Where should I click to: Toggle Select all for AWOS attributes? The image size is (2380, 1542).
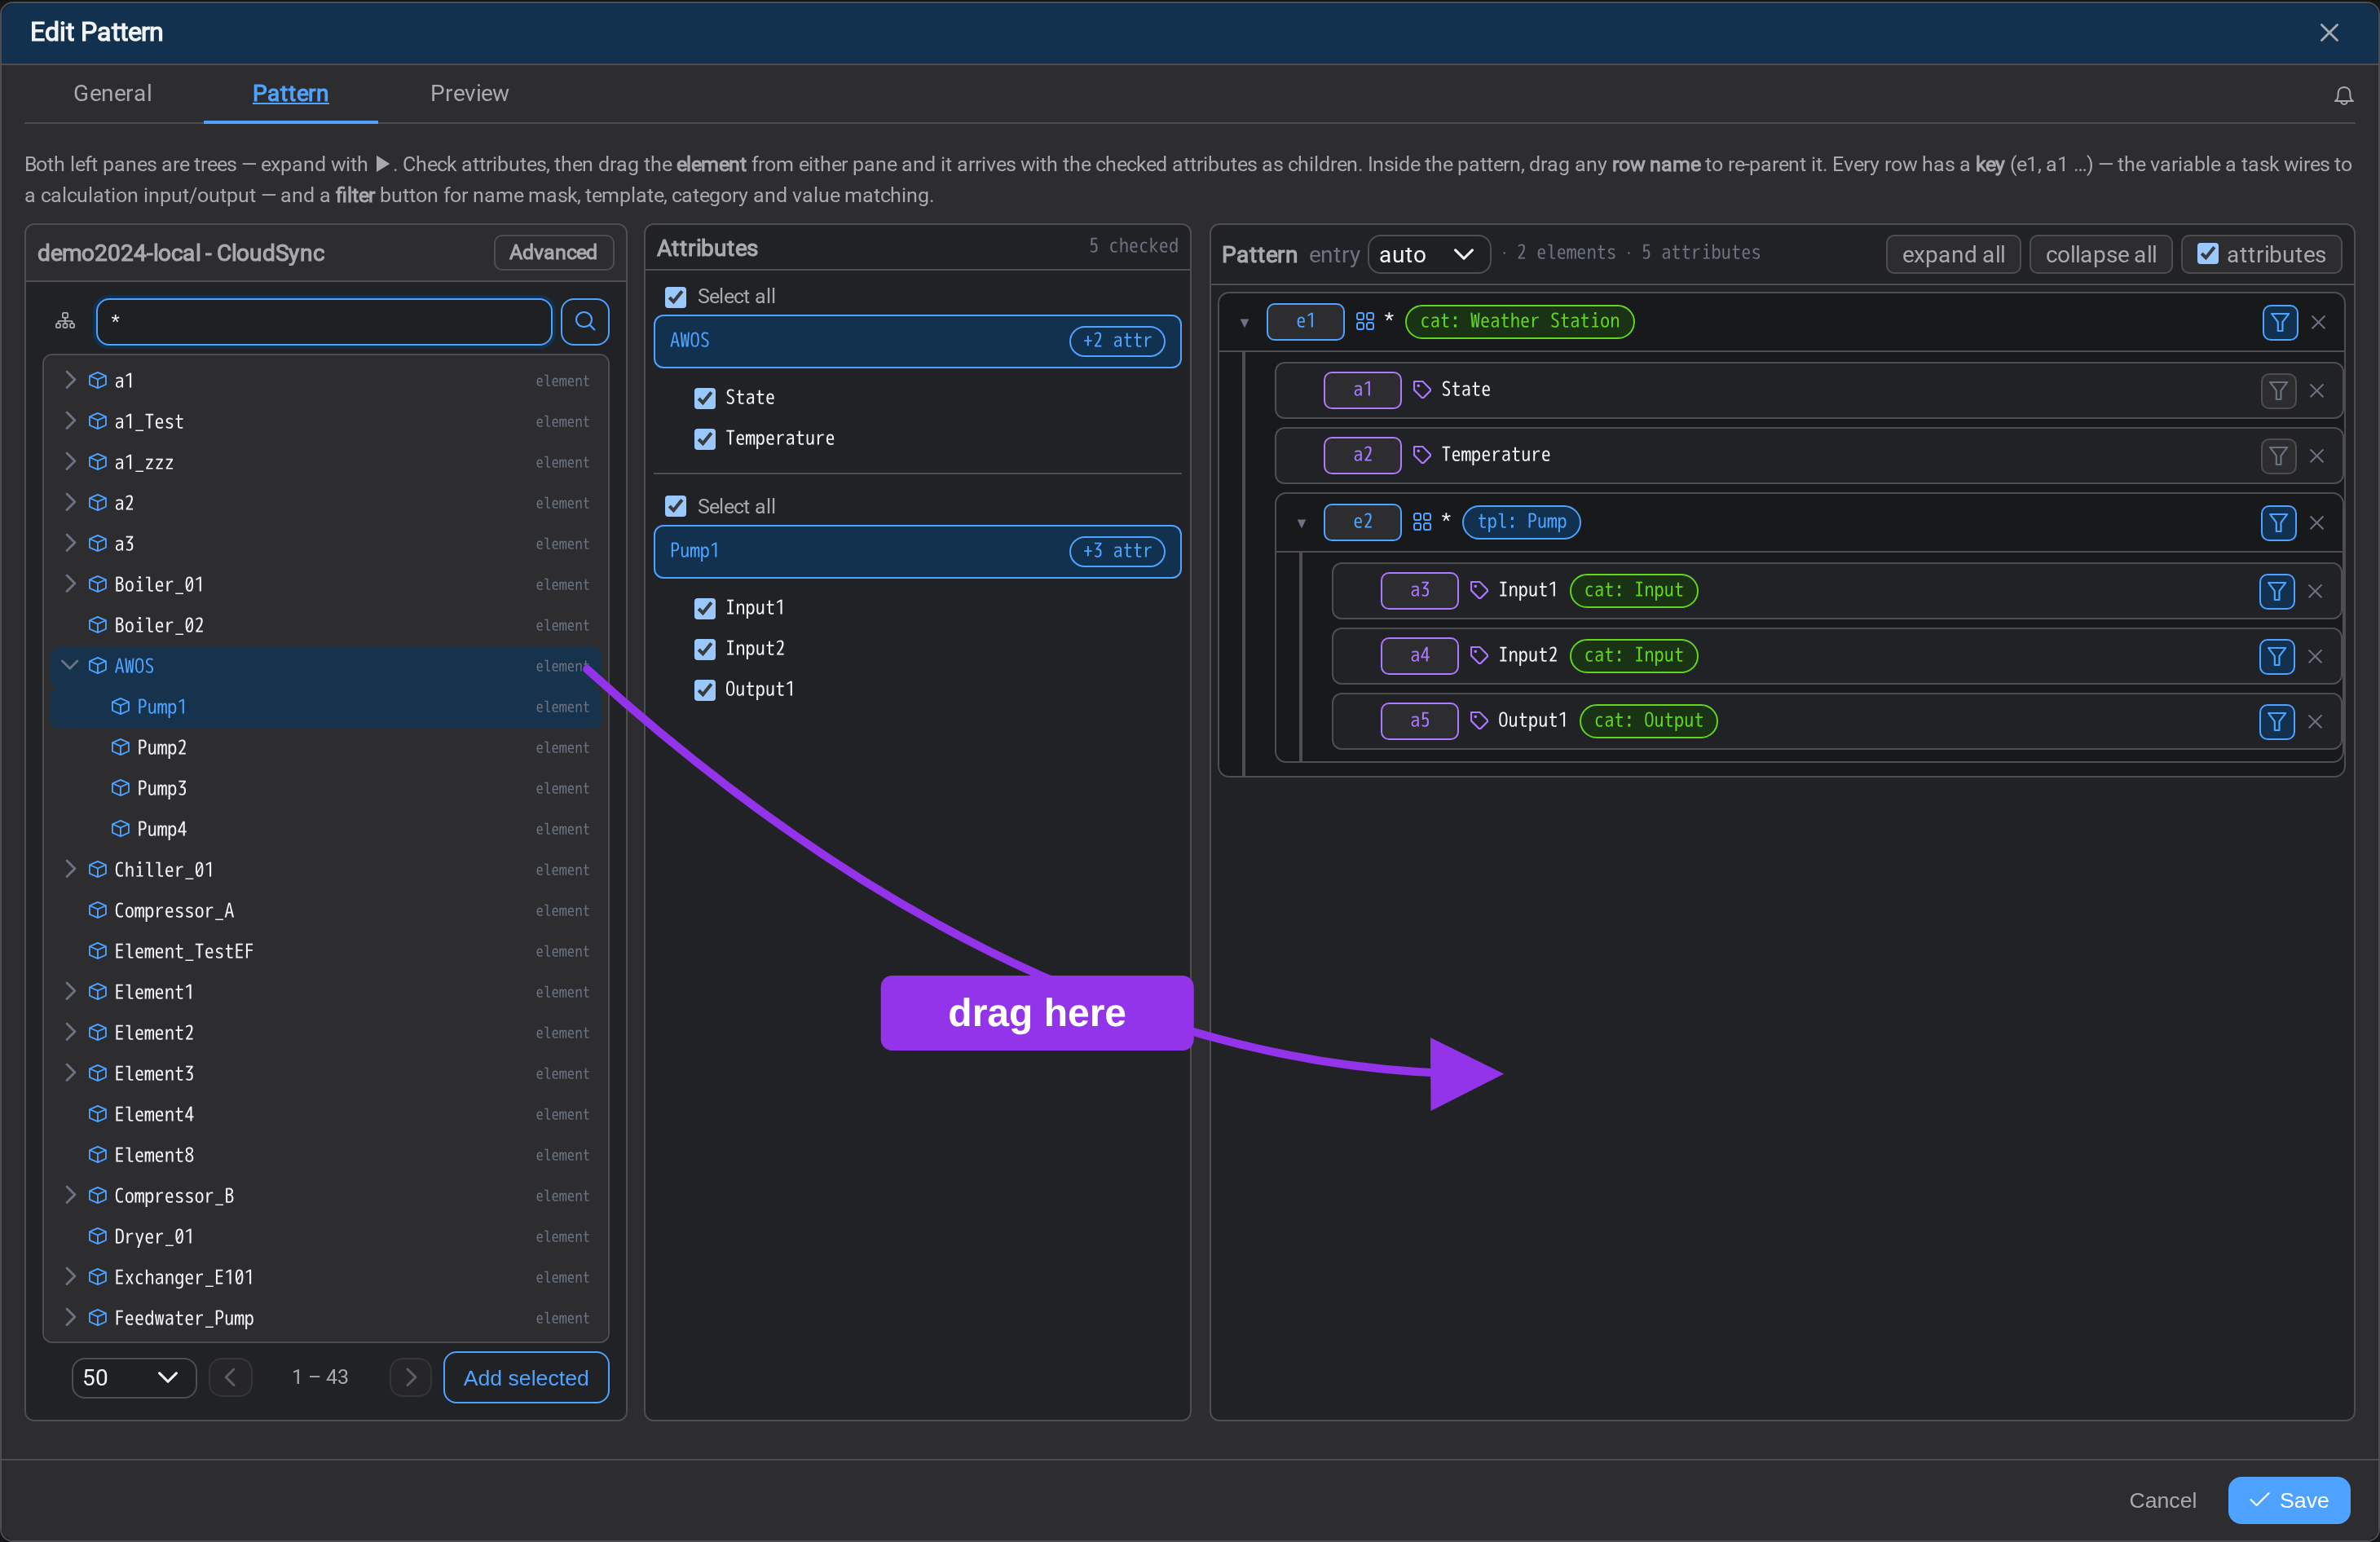(676, 296)
